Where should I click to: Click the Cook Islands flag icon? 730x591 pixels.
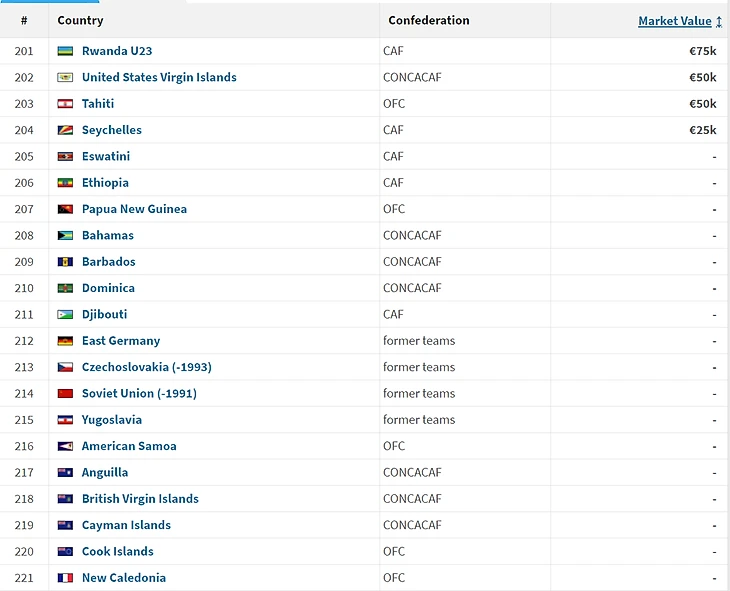pyautogui.click(x=65, y=551)
